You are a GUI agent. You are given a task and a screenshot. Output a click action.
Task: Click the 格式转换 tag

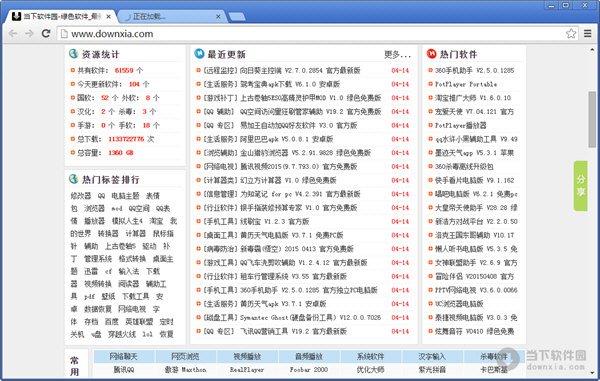point(132,259)
